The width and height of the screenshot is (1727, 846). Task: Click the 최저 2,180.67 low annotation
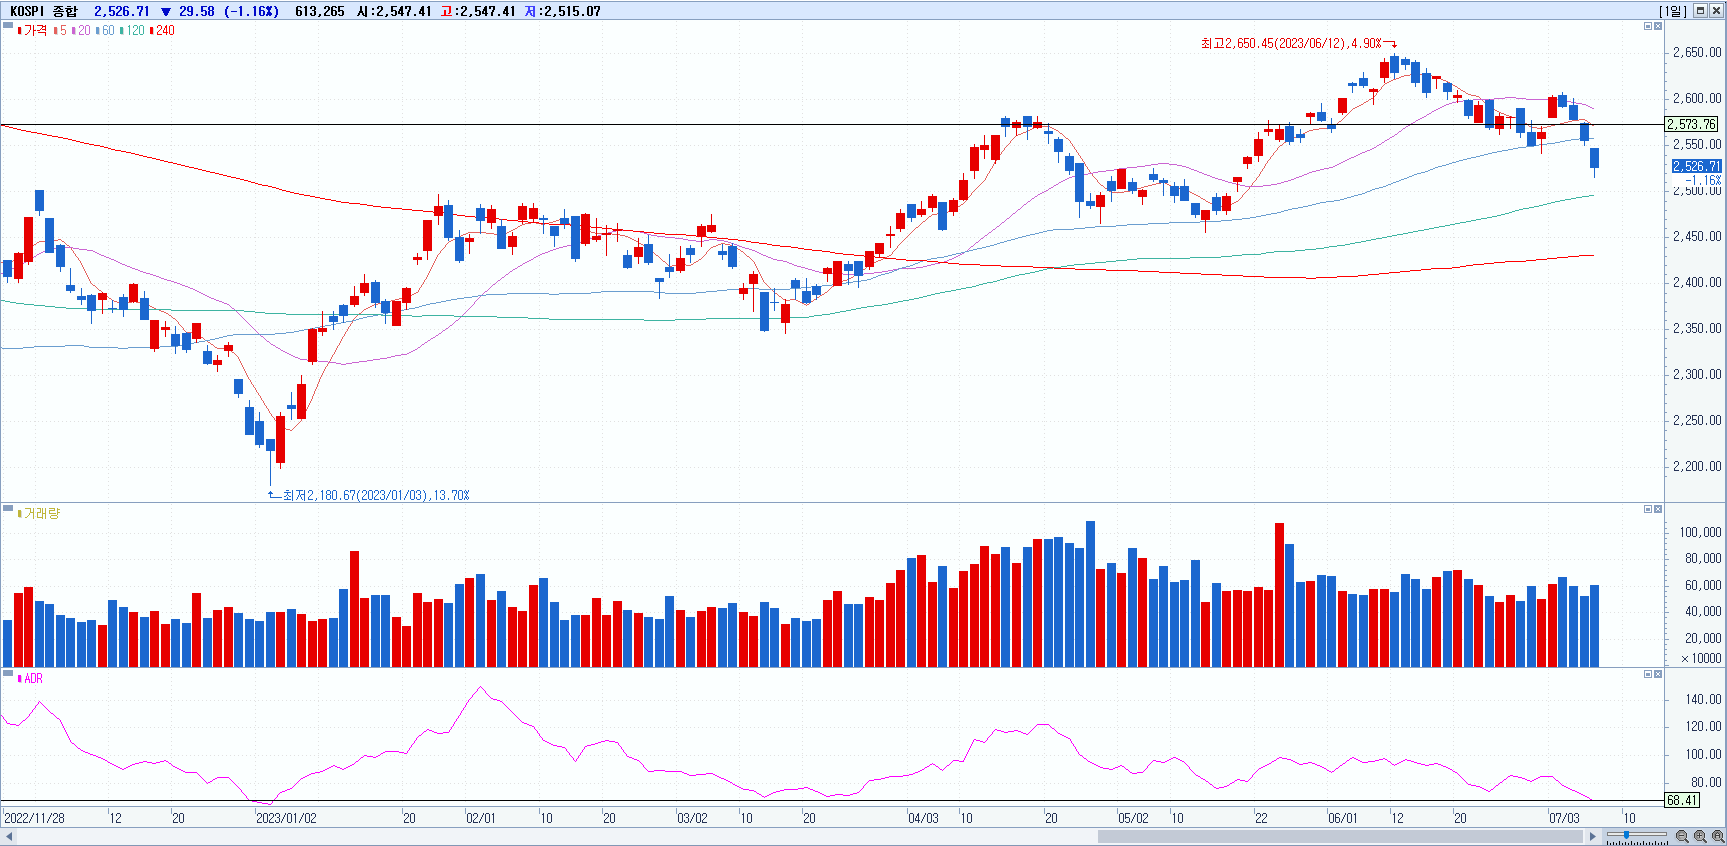tap(369, 495)
